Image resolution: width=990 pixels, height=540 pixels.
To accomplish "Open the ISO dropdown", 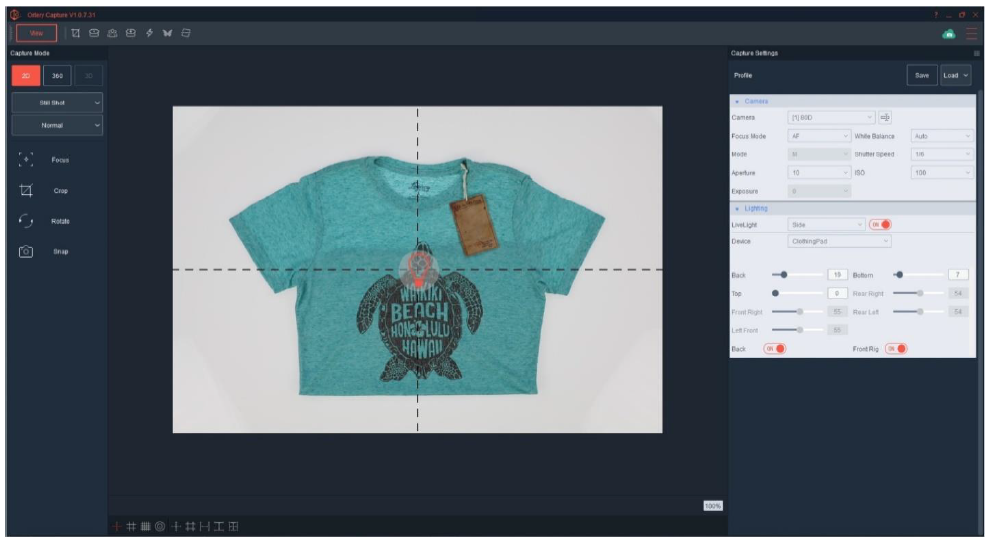I will tap(941, 172).
